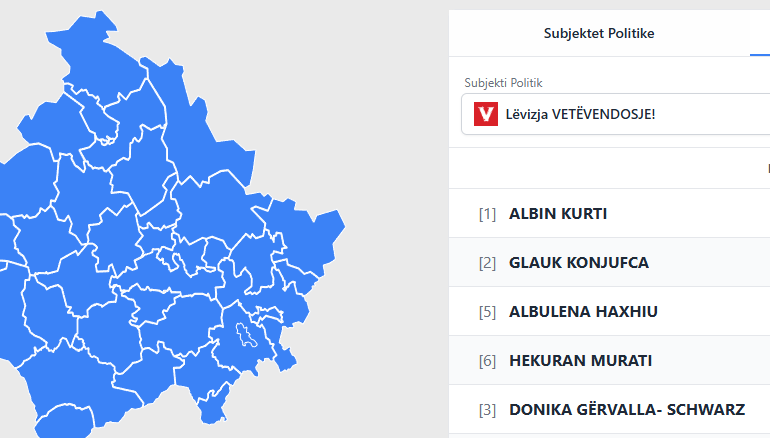Screen dimensions: 770x438
Task: Click the red Vetëvendosje V logo
Action: [485, 114]
